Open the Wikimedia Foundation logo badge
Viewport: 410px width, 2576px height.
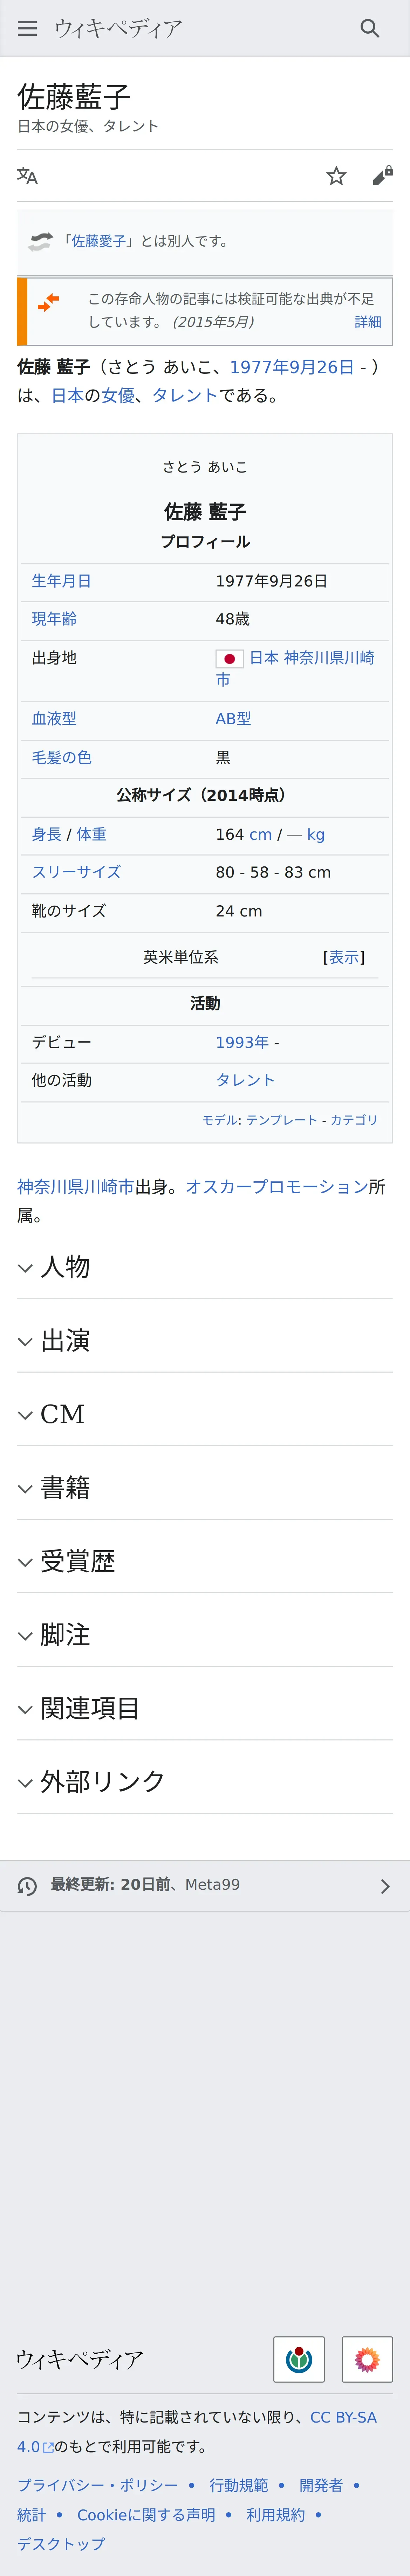[299, 2360]
